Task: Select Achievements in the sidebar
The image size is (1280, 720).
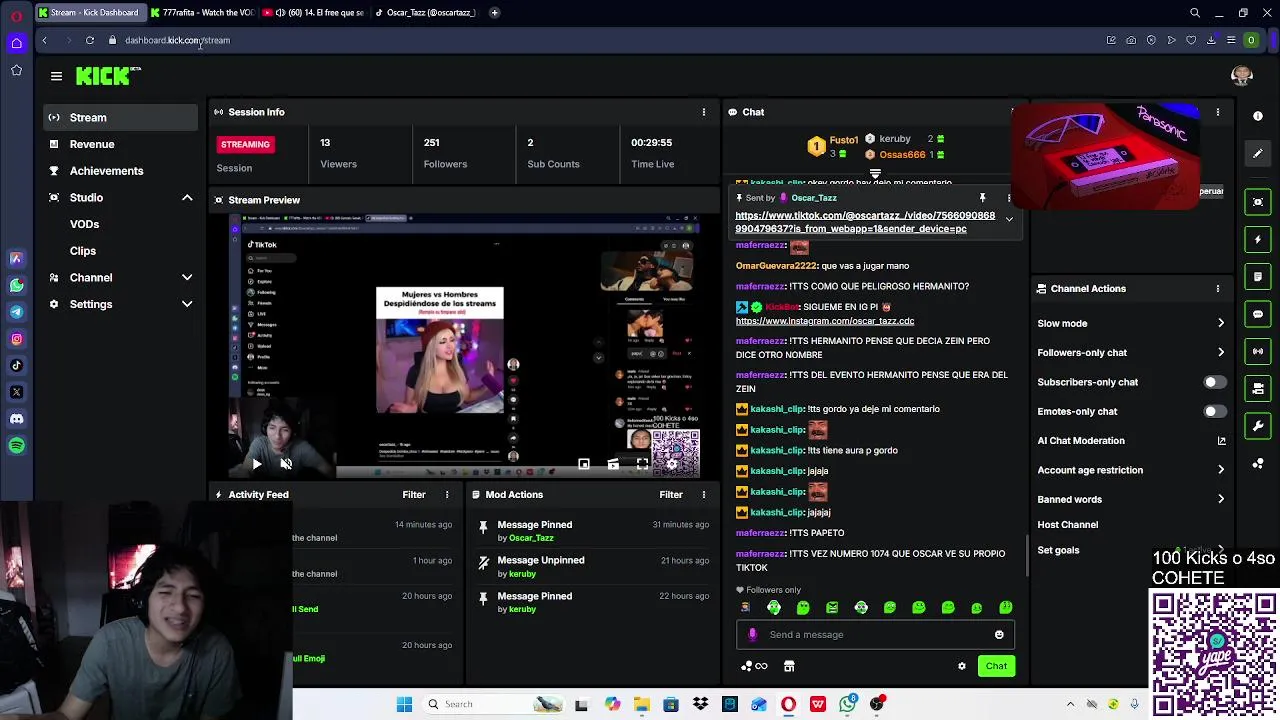Action: tap(121, 171)
